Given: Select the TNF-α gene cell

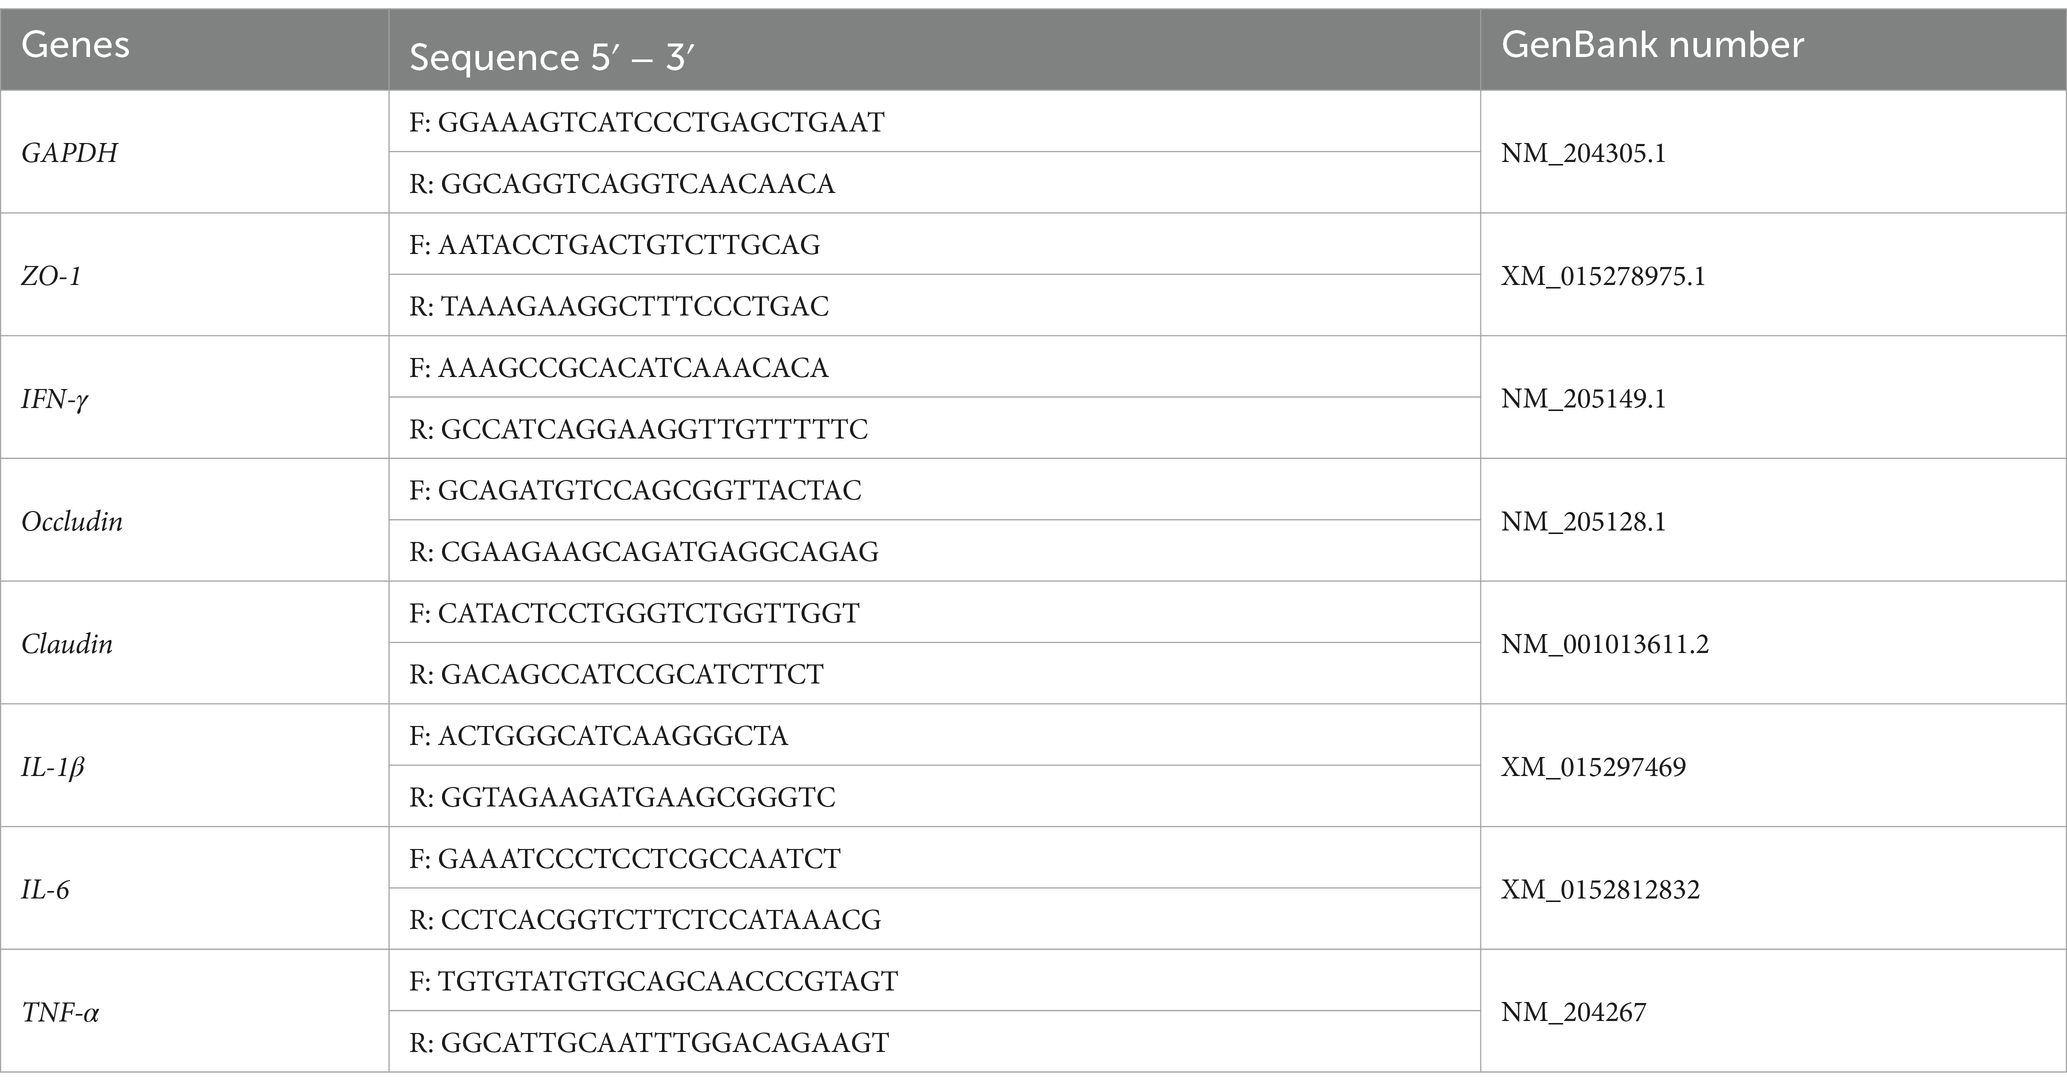Looking at the screenshot, I should (x=194, y=1011).
